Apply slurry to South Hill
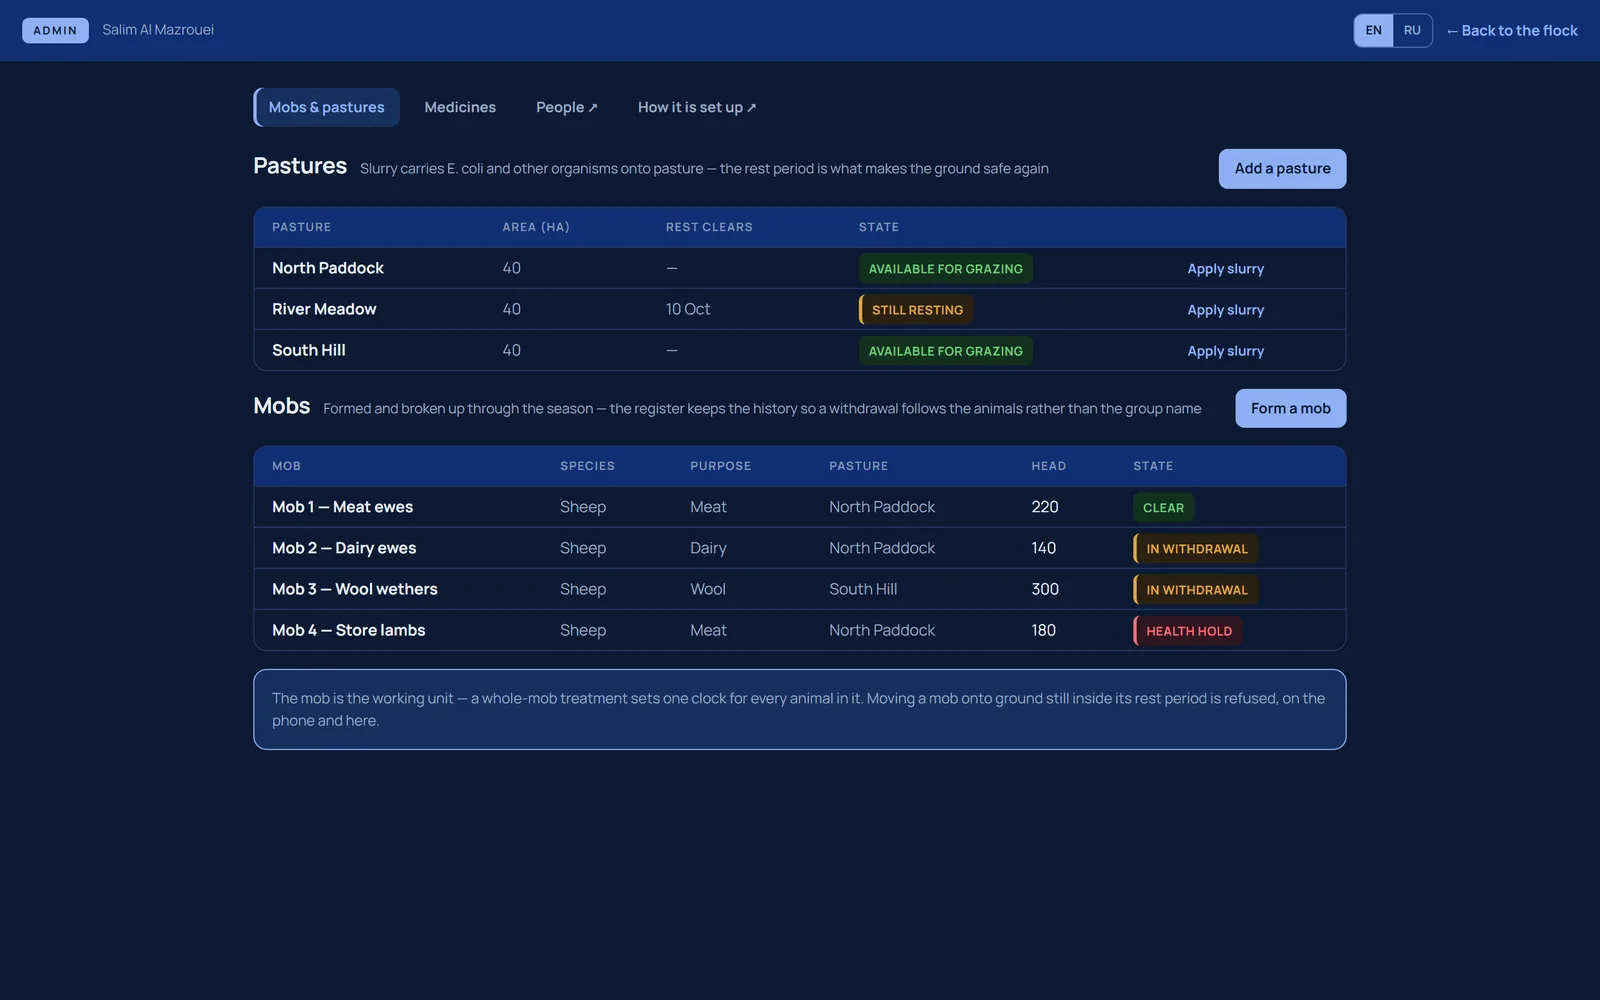1600x1000 pixels. pyautogui.click(x=1225, y=351)
